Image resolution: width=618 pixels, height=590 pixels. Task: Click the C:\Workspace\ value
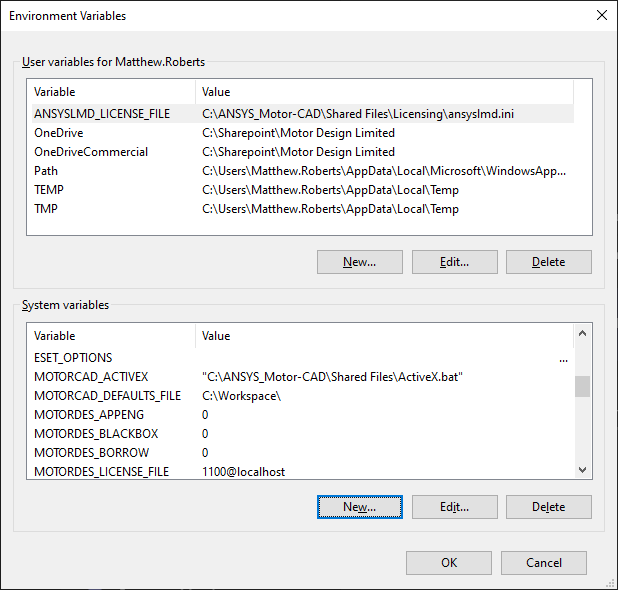tap(241, 396)
